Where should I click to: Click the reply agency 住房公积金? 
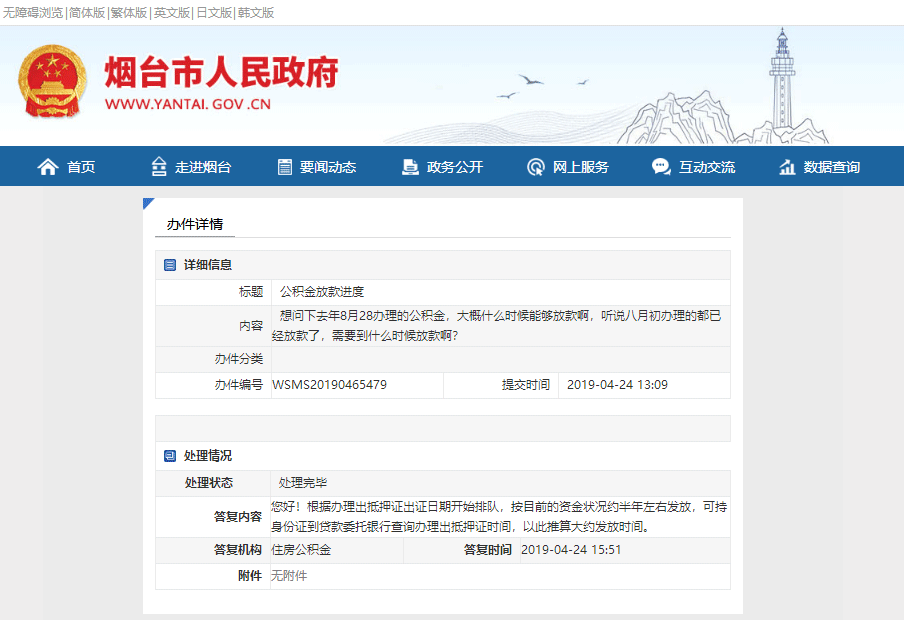pyautogui.click(x=301, y=550)
